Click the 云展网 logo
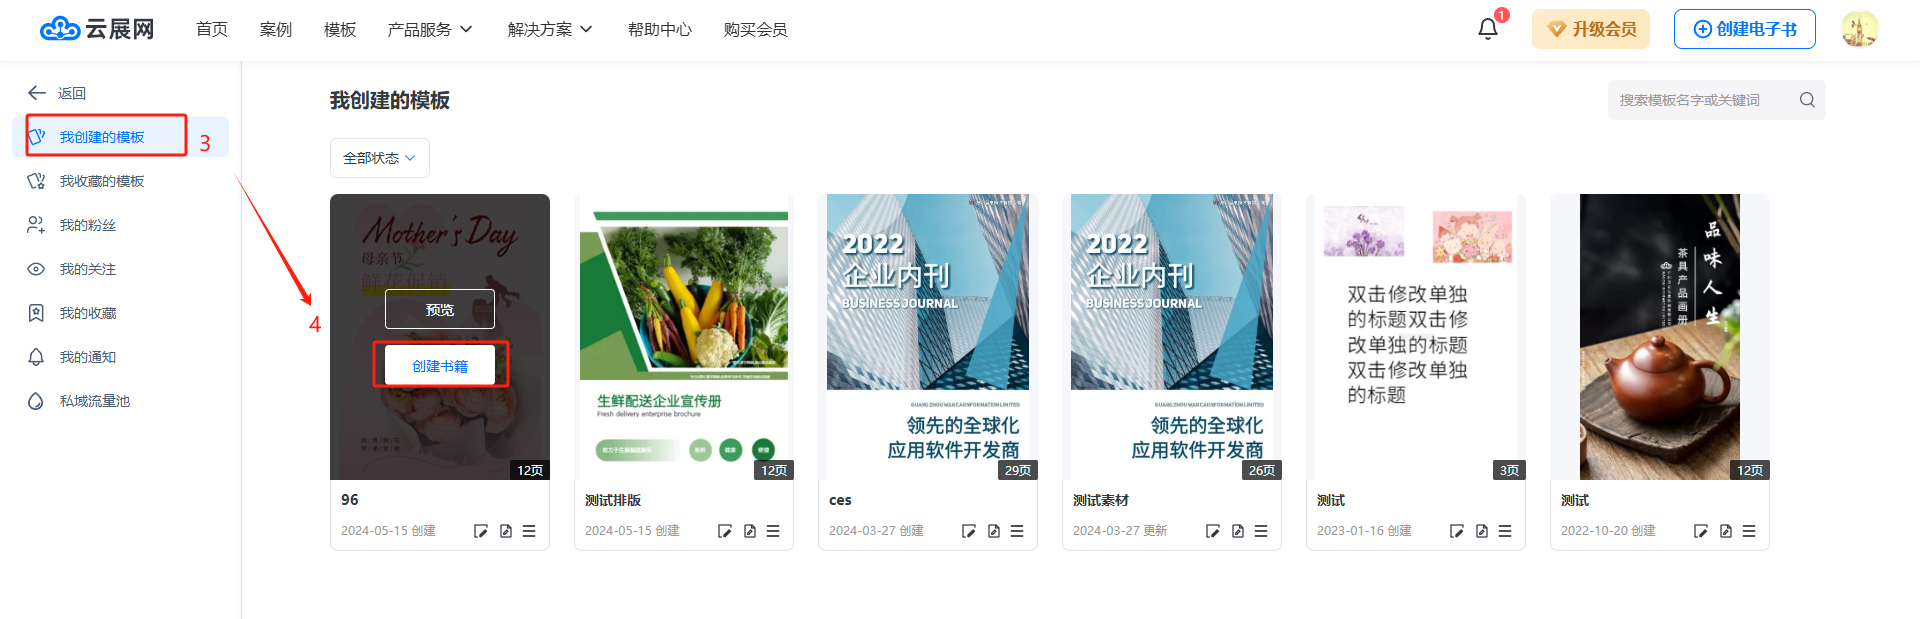Screen dimensions: 1920x619 tap(97, 29)
